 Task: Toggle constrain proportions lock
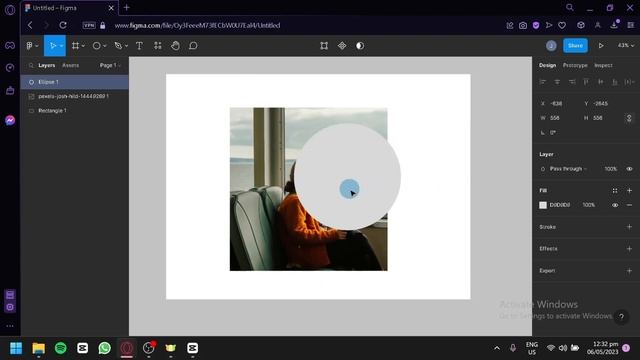[629, 118]
